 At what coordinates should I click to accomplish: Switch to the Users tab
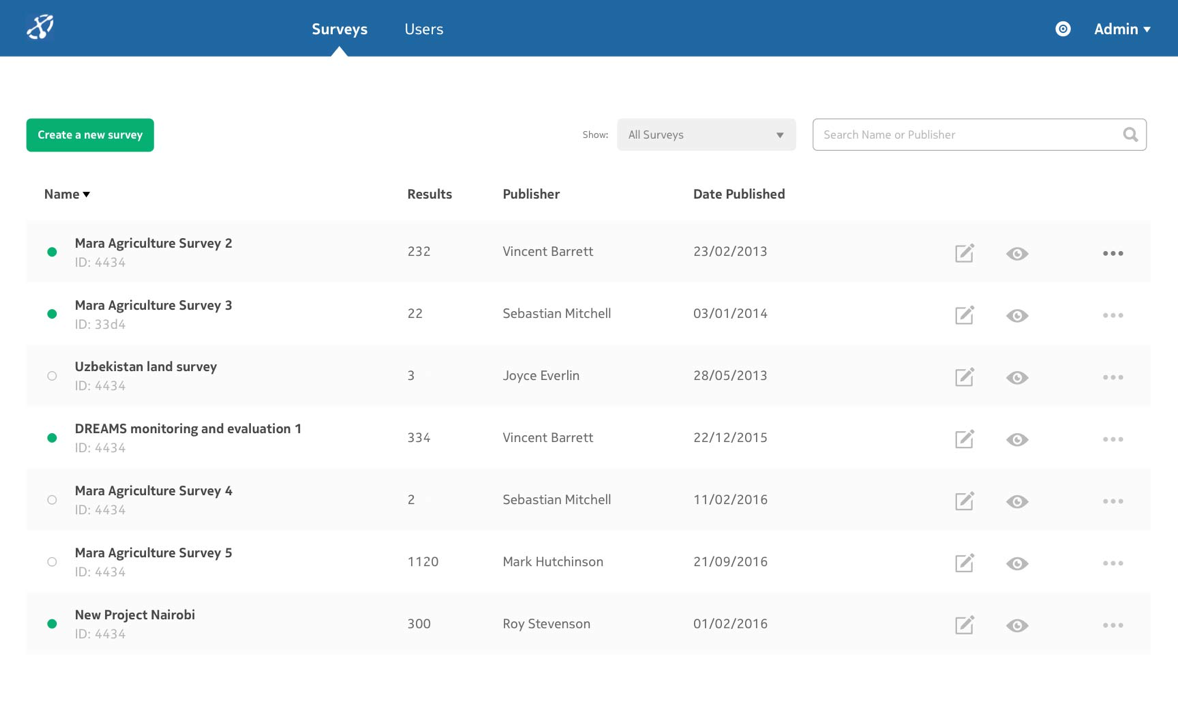[423, 29]
